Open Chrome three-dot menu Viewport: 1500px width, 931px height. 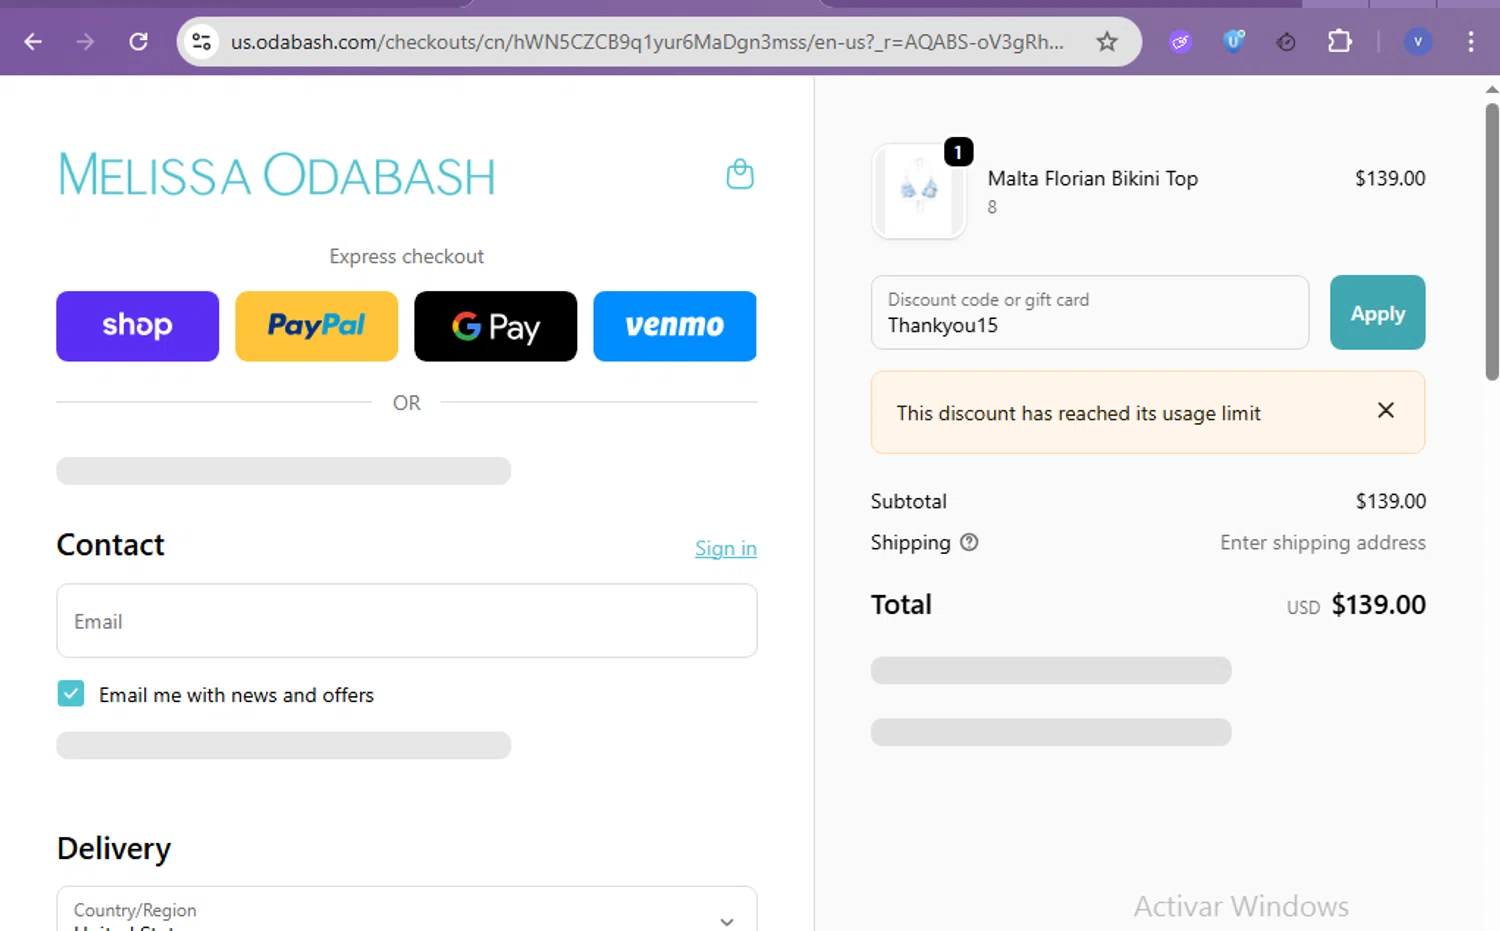coord(1470,42)
